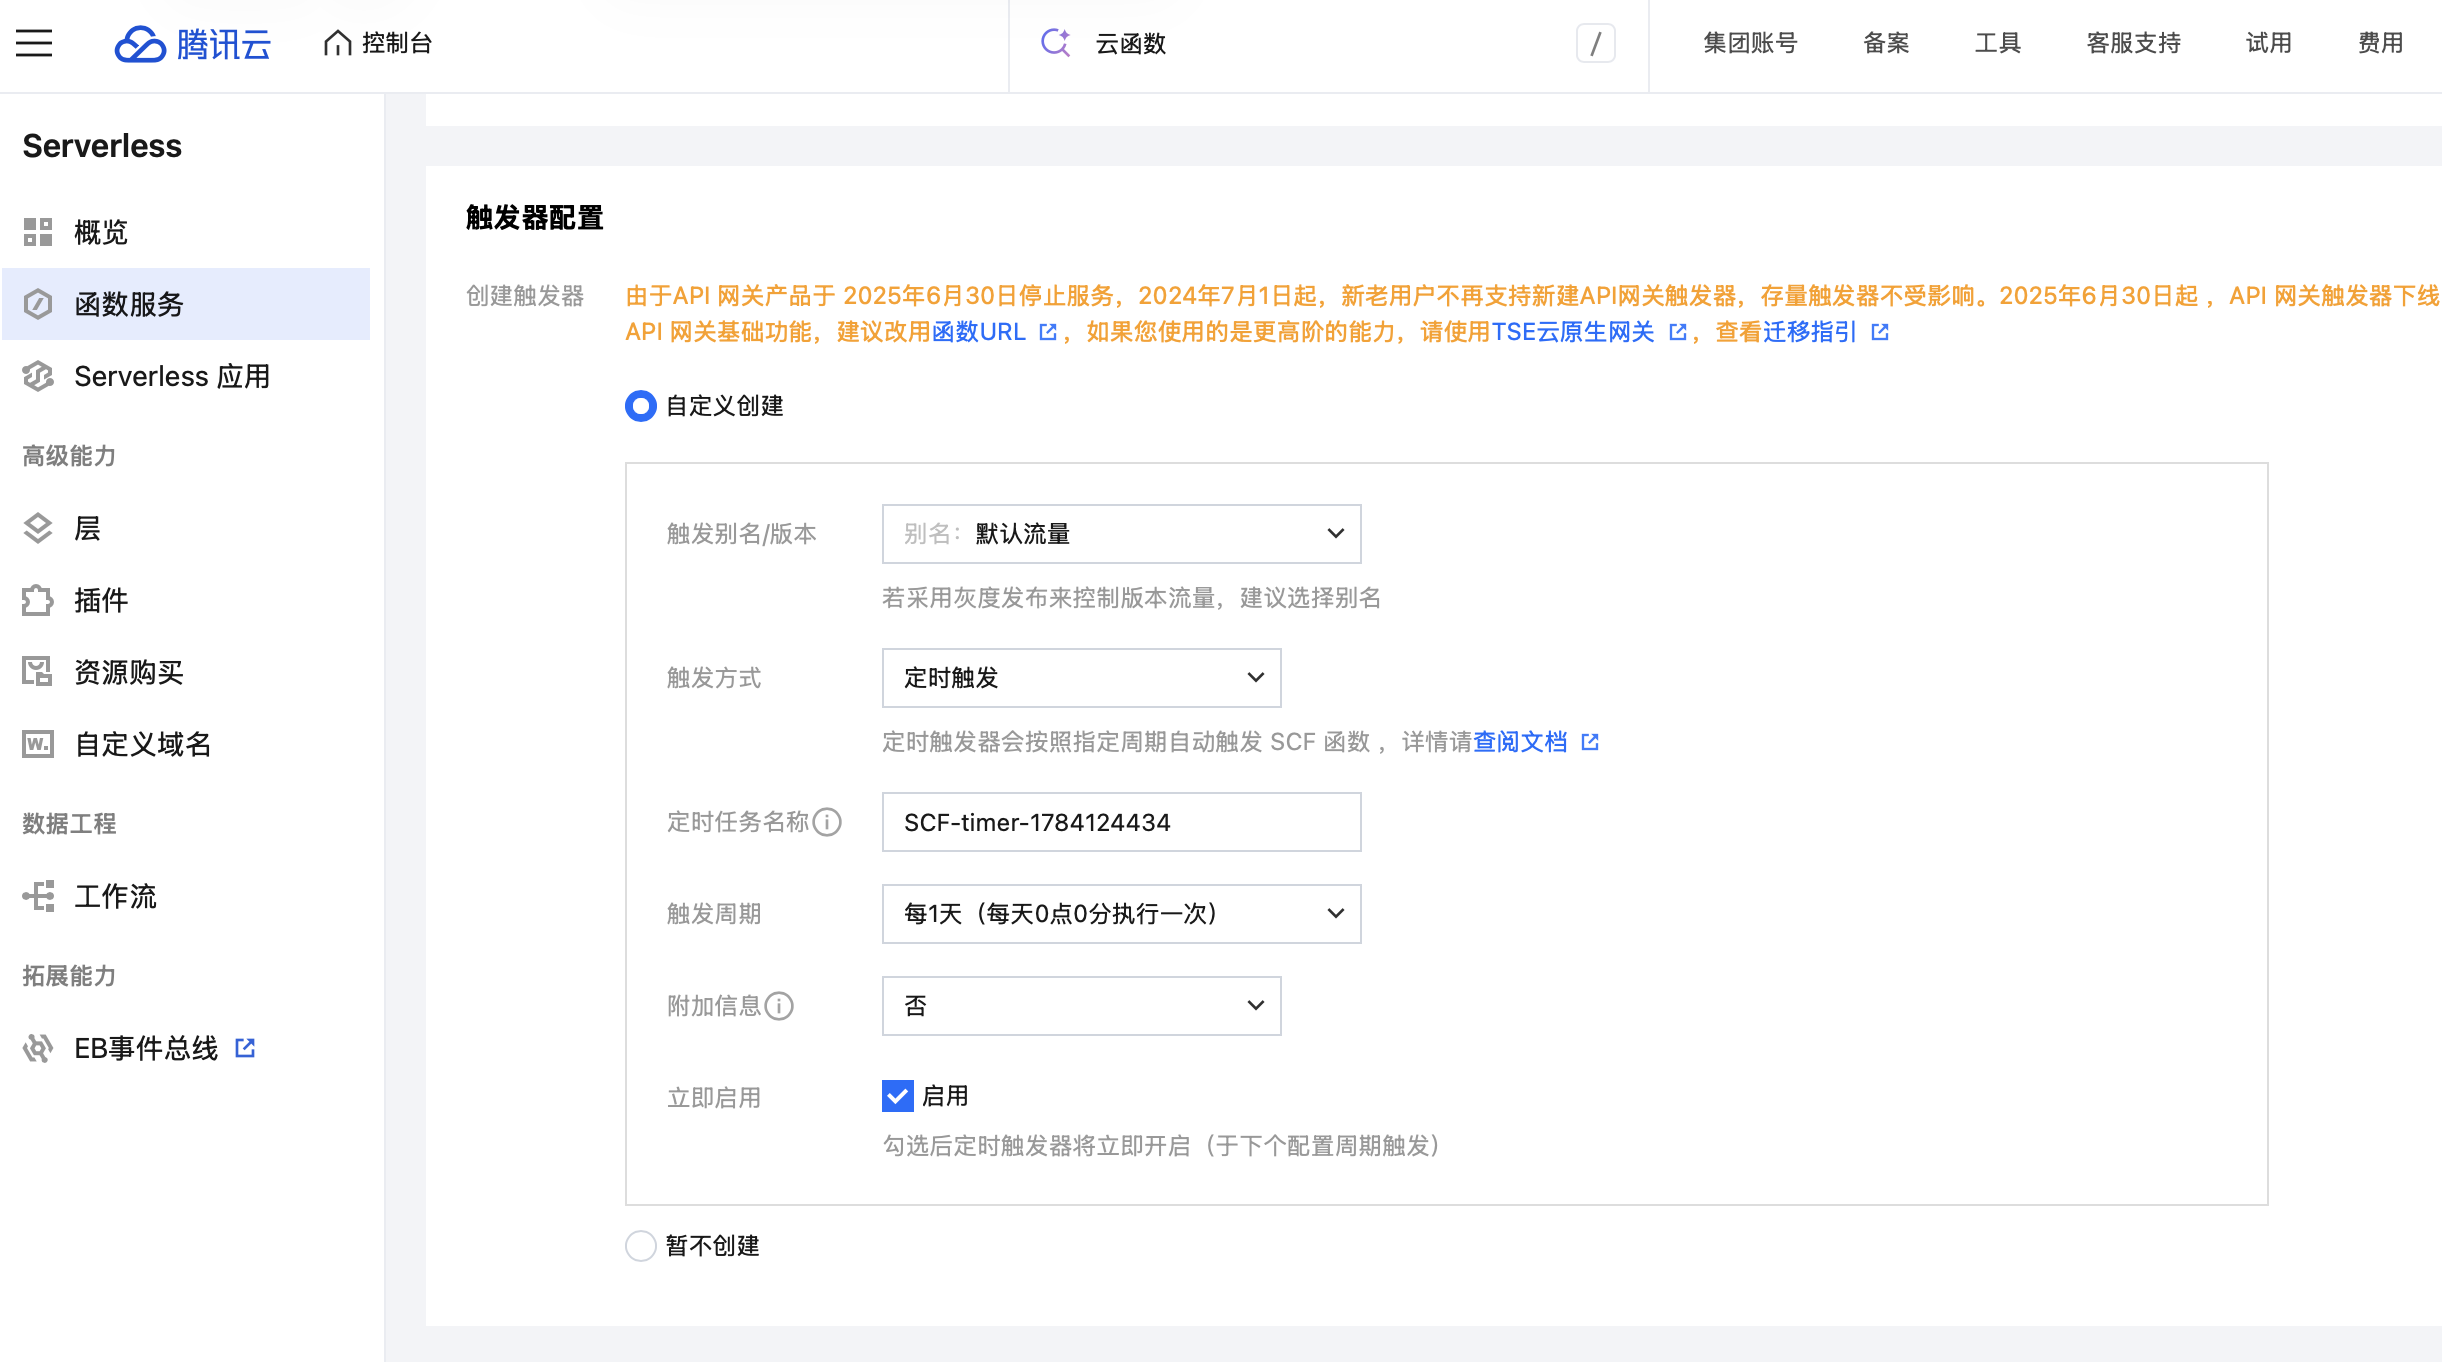Click the 高级能力 section label
This screenshot has width=2442, height=1362.
coord(69,456)
